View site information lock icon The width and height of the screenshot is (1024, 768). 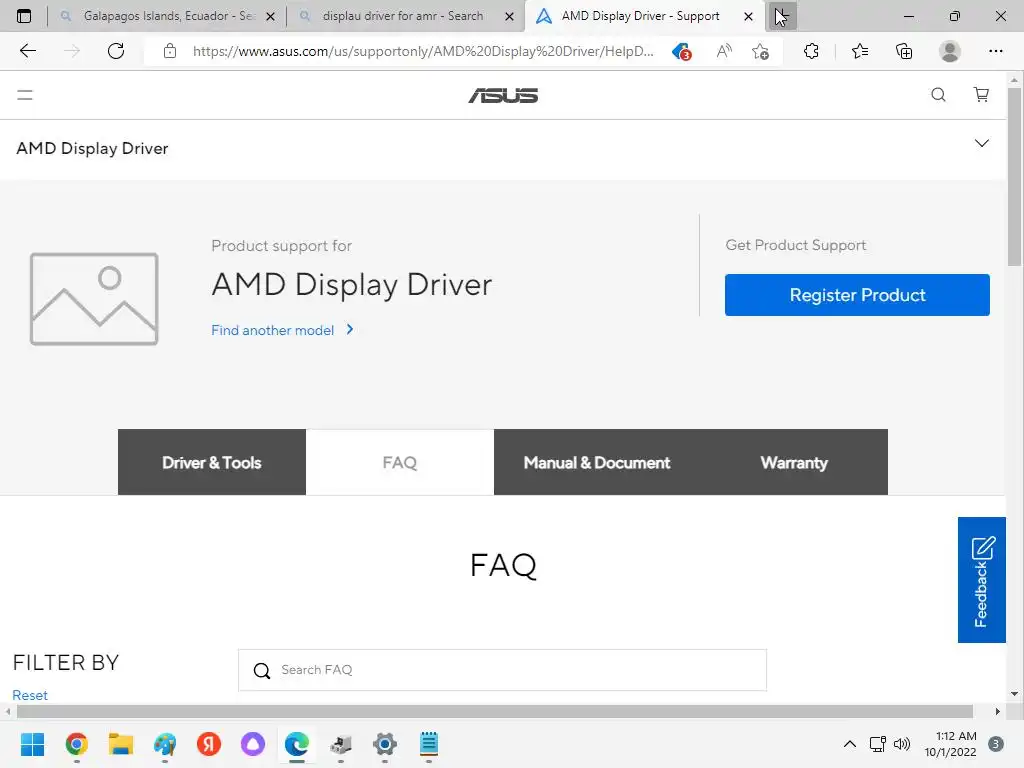[170, 51]
